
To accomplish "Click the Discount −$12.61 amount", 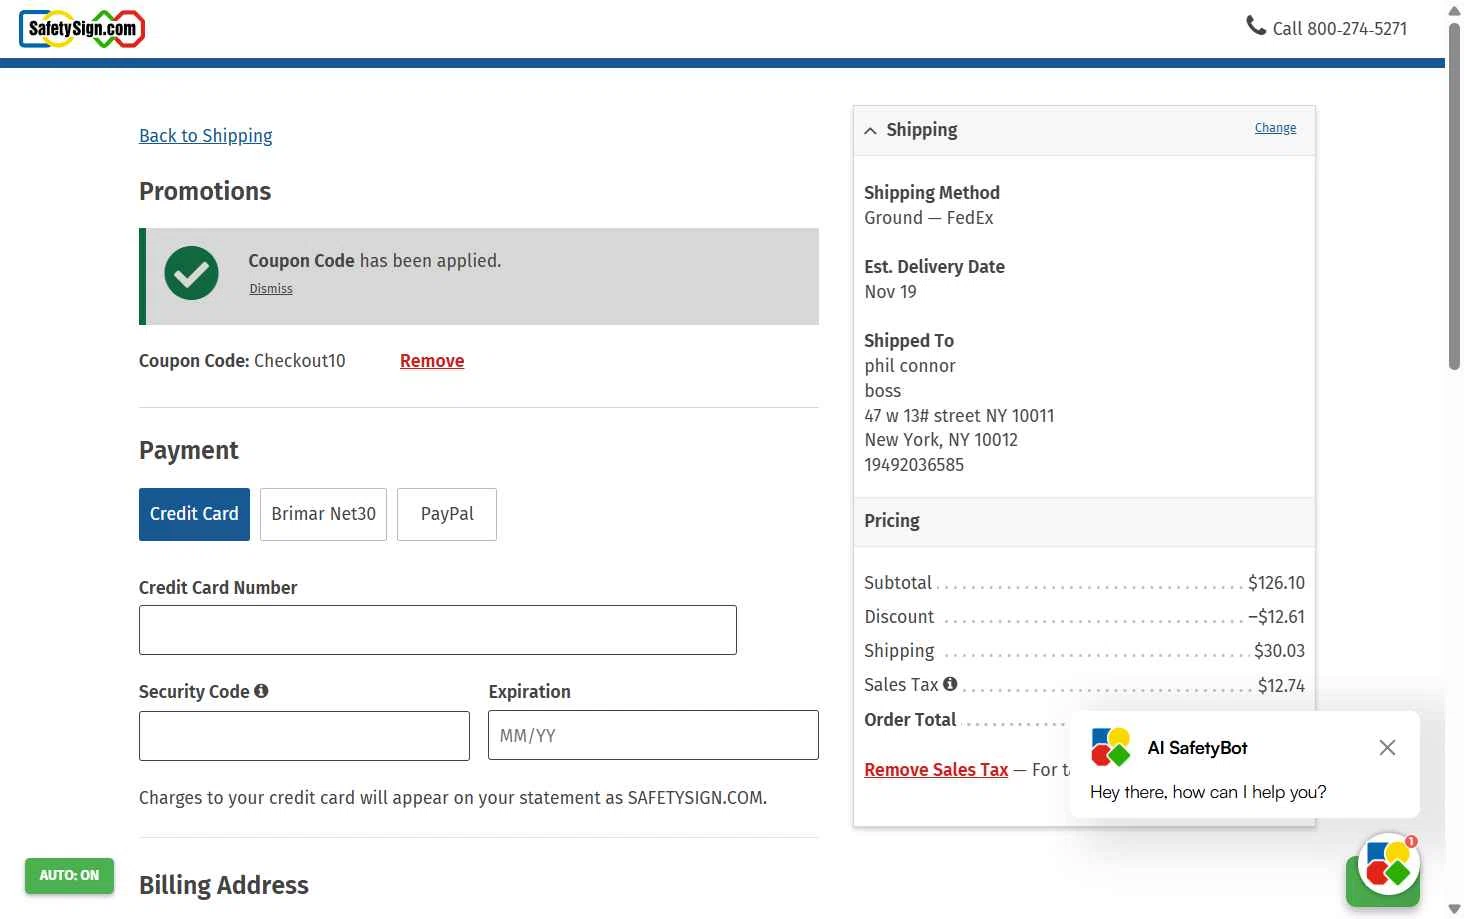I will click(1276, 617).
